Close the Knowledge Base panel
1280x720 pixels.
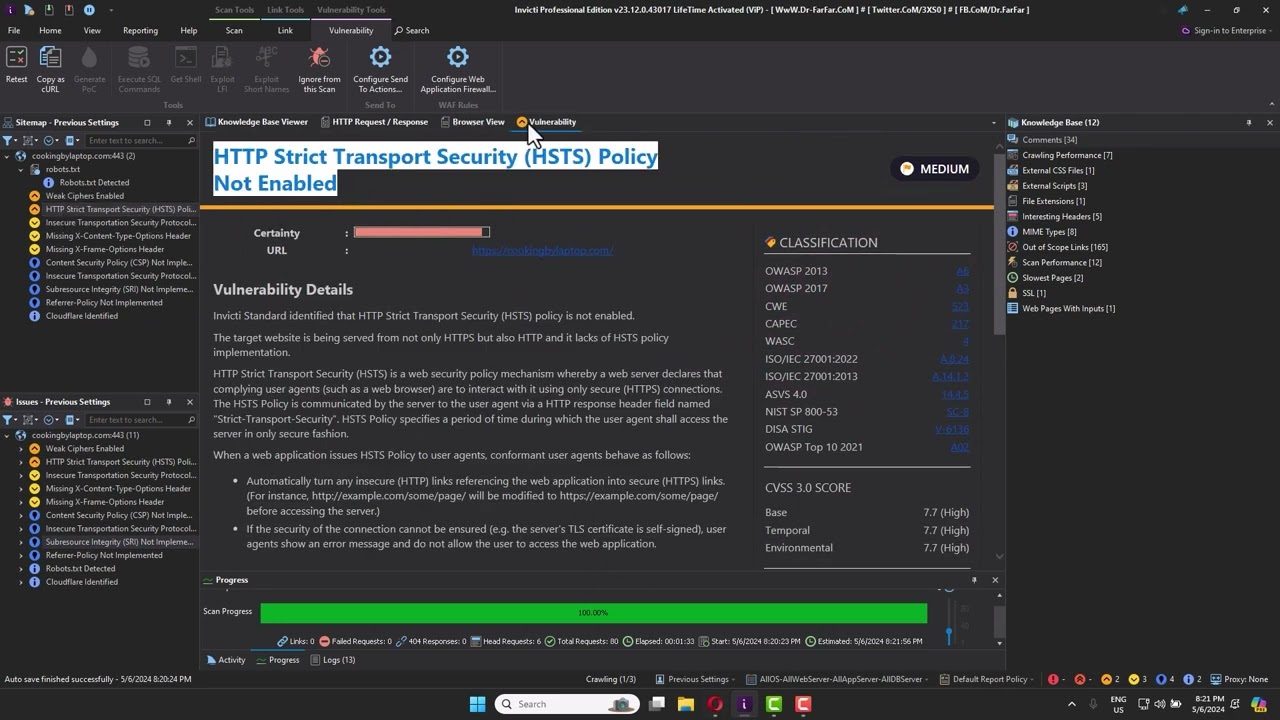pos(1269,122)
